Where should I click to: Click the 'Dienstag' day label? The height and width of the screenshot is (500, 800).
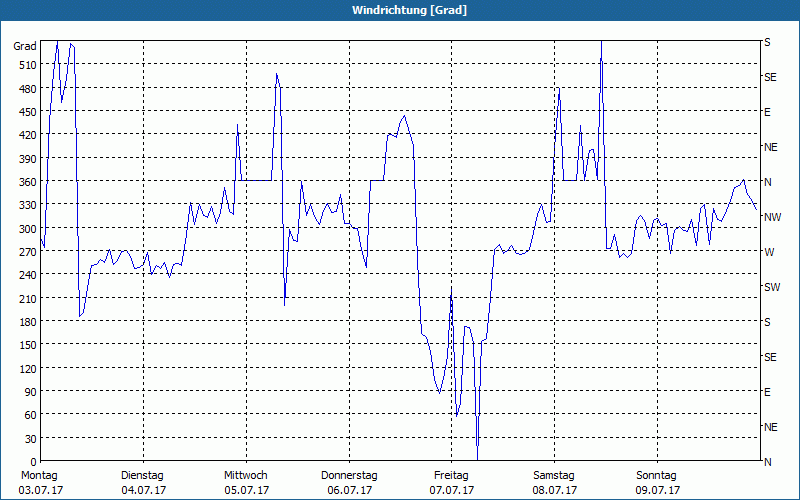pyautogui.click(x=142, y=476)
